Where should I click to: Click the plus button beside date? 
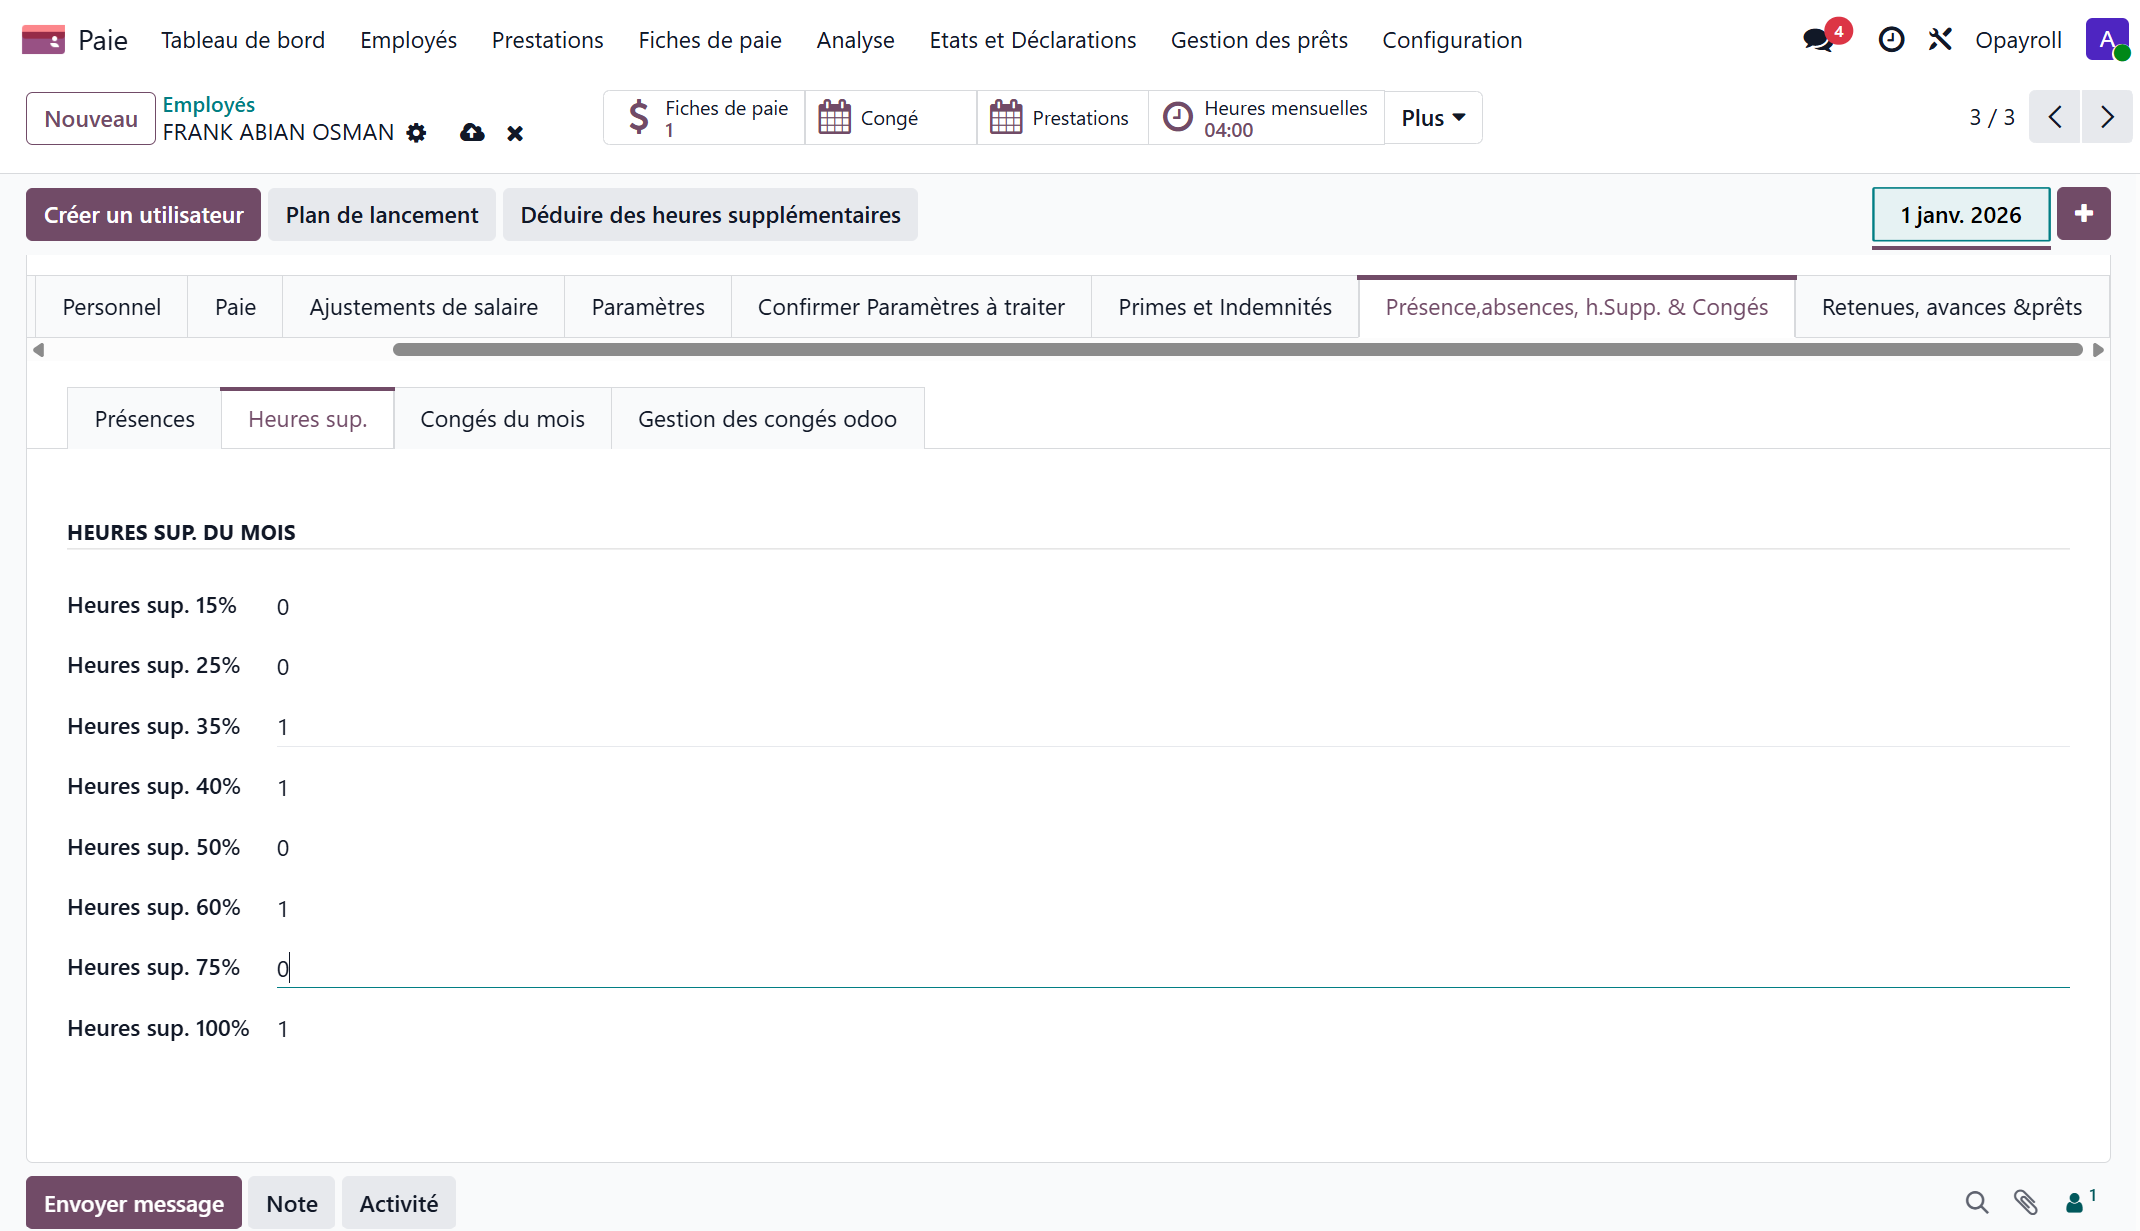point(2083,214)
